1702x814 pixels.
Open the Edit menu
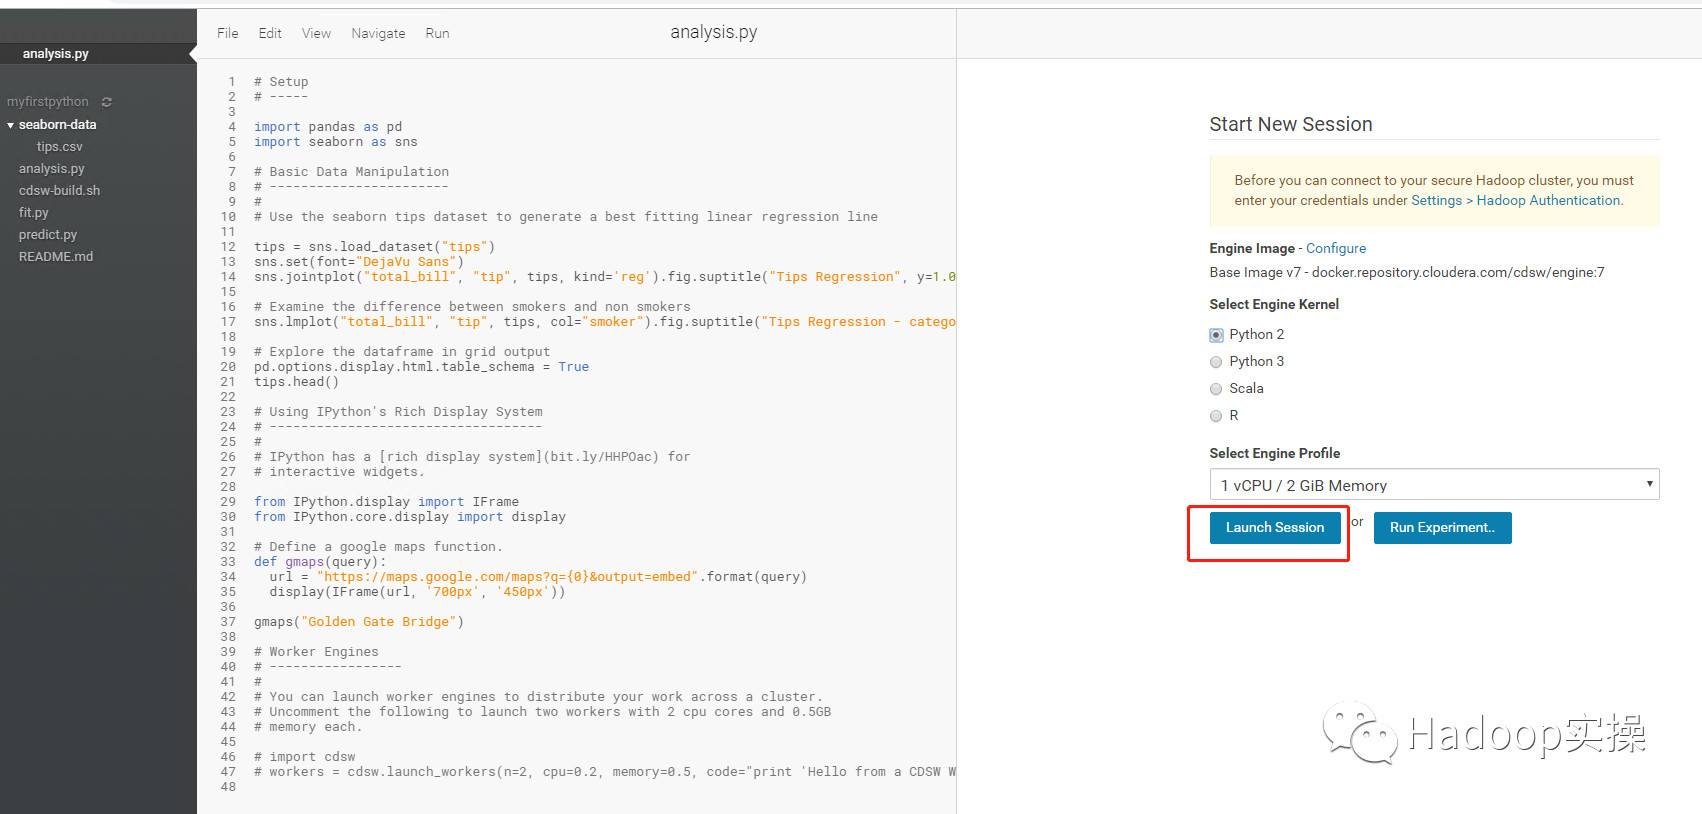[x=270, y=33]
